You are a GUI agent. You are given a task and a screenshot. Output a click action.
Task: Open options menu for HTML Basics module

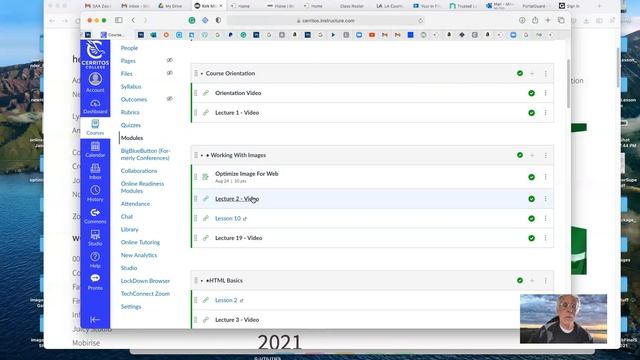tap(545, 280)
